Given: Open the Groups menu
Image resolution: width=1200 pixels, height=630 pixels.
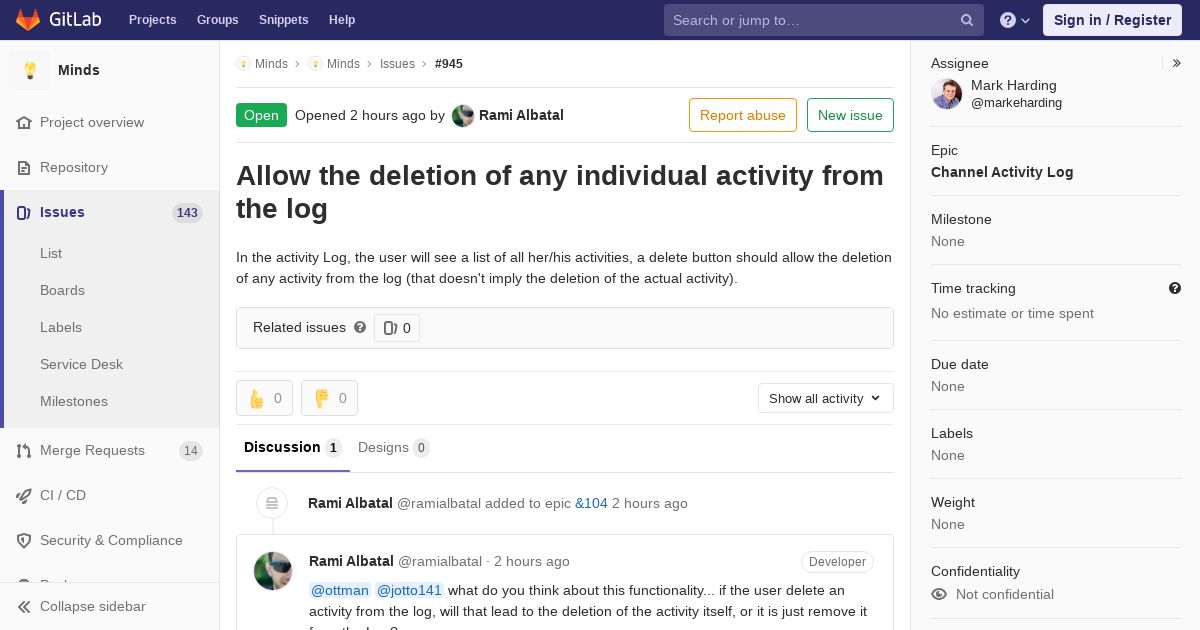Looking at the screenshot, I should pos(217,20).
